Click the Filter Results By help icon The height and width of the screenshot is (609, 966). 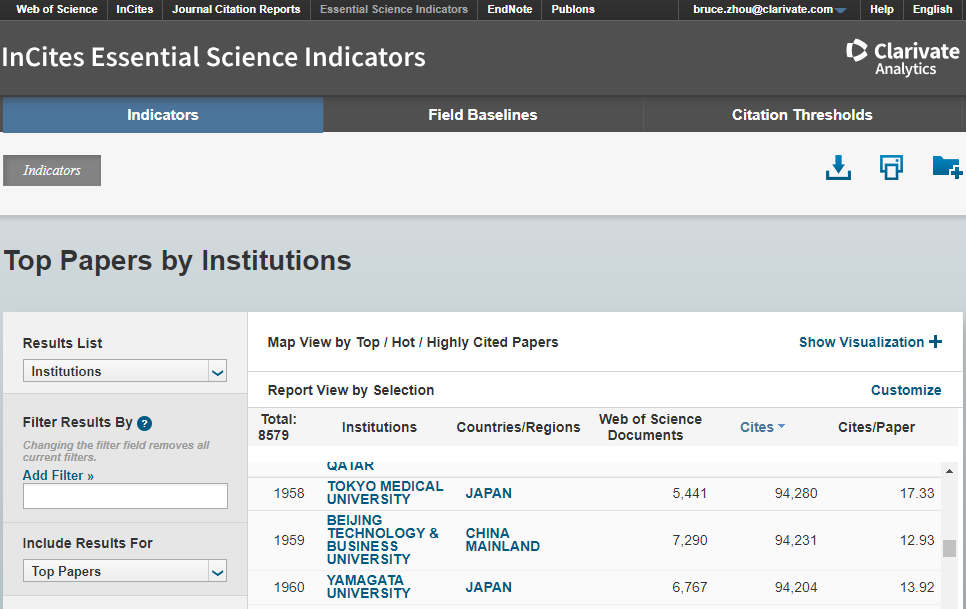coord(144,423)
